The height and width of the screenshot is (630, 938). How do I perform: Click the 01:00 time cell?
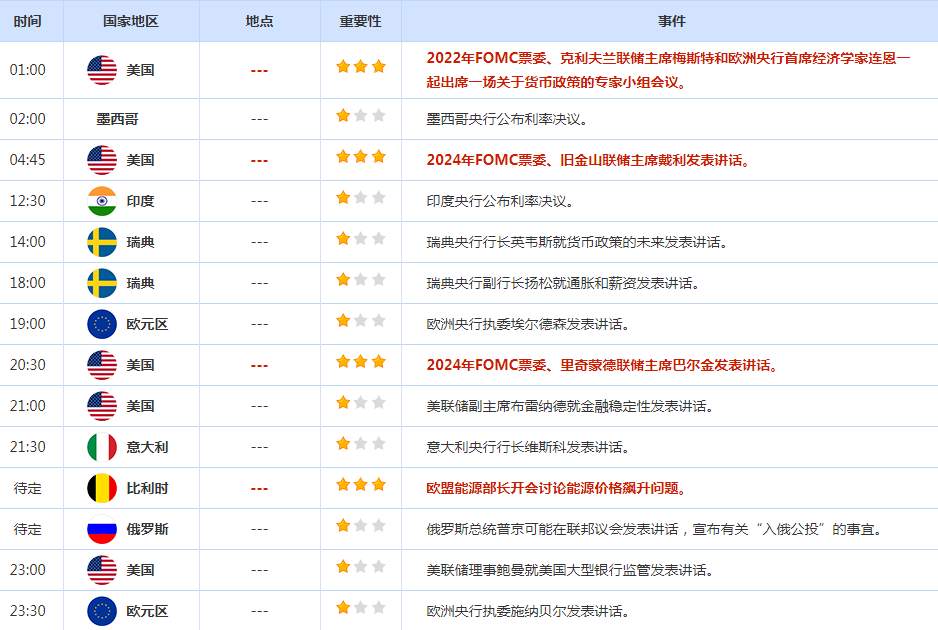[28, 70]
